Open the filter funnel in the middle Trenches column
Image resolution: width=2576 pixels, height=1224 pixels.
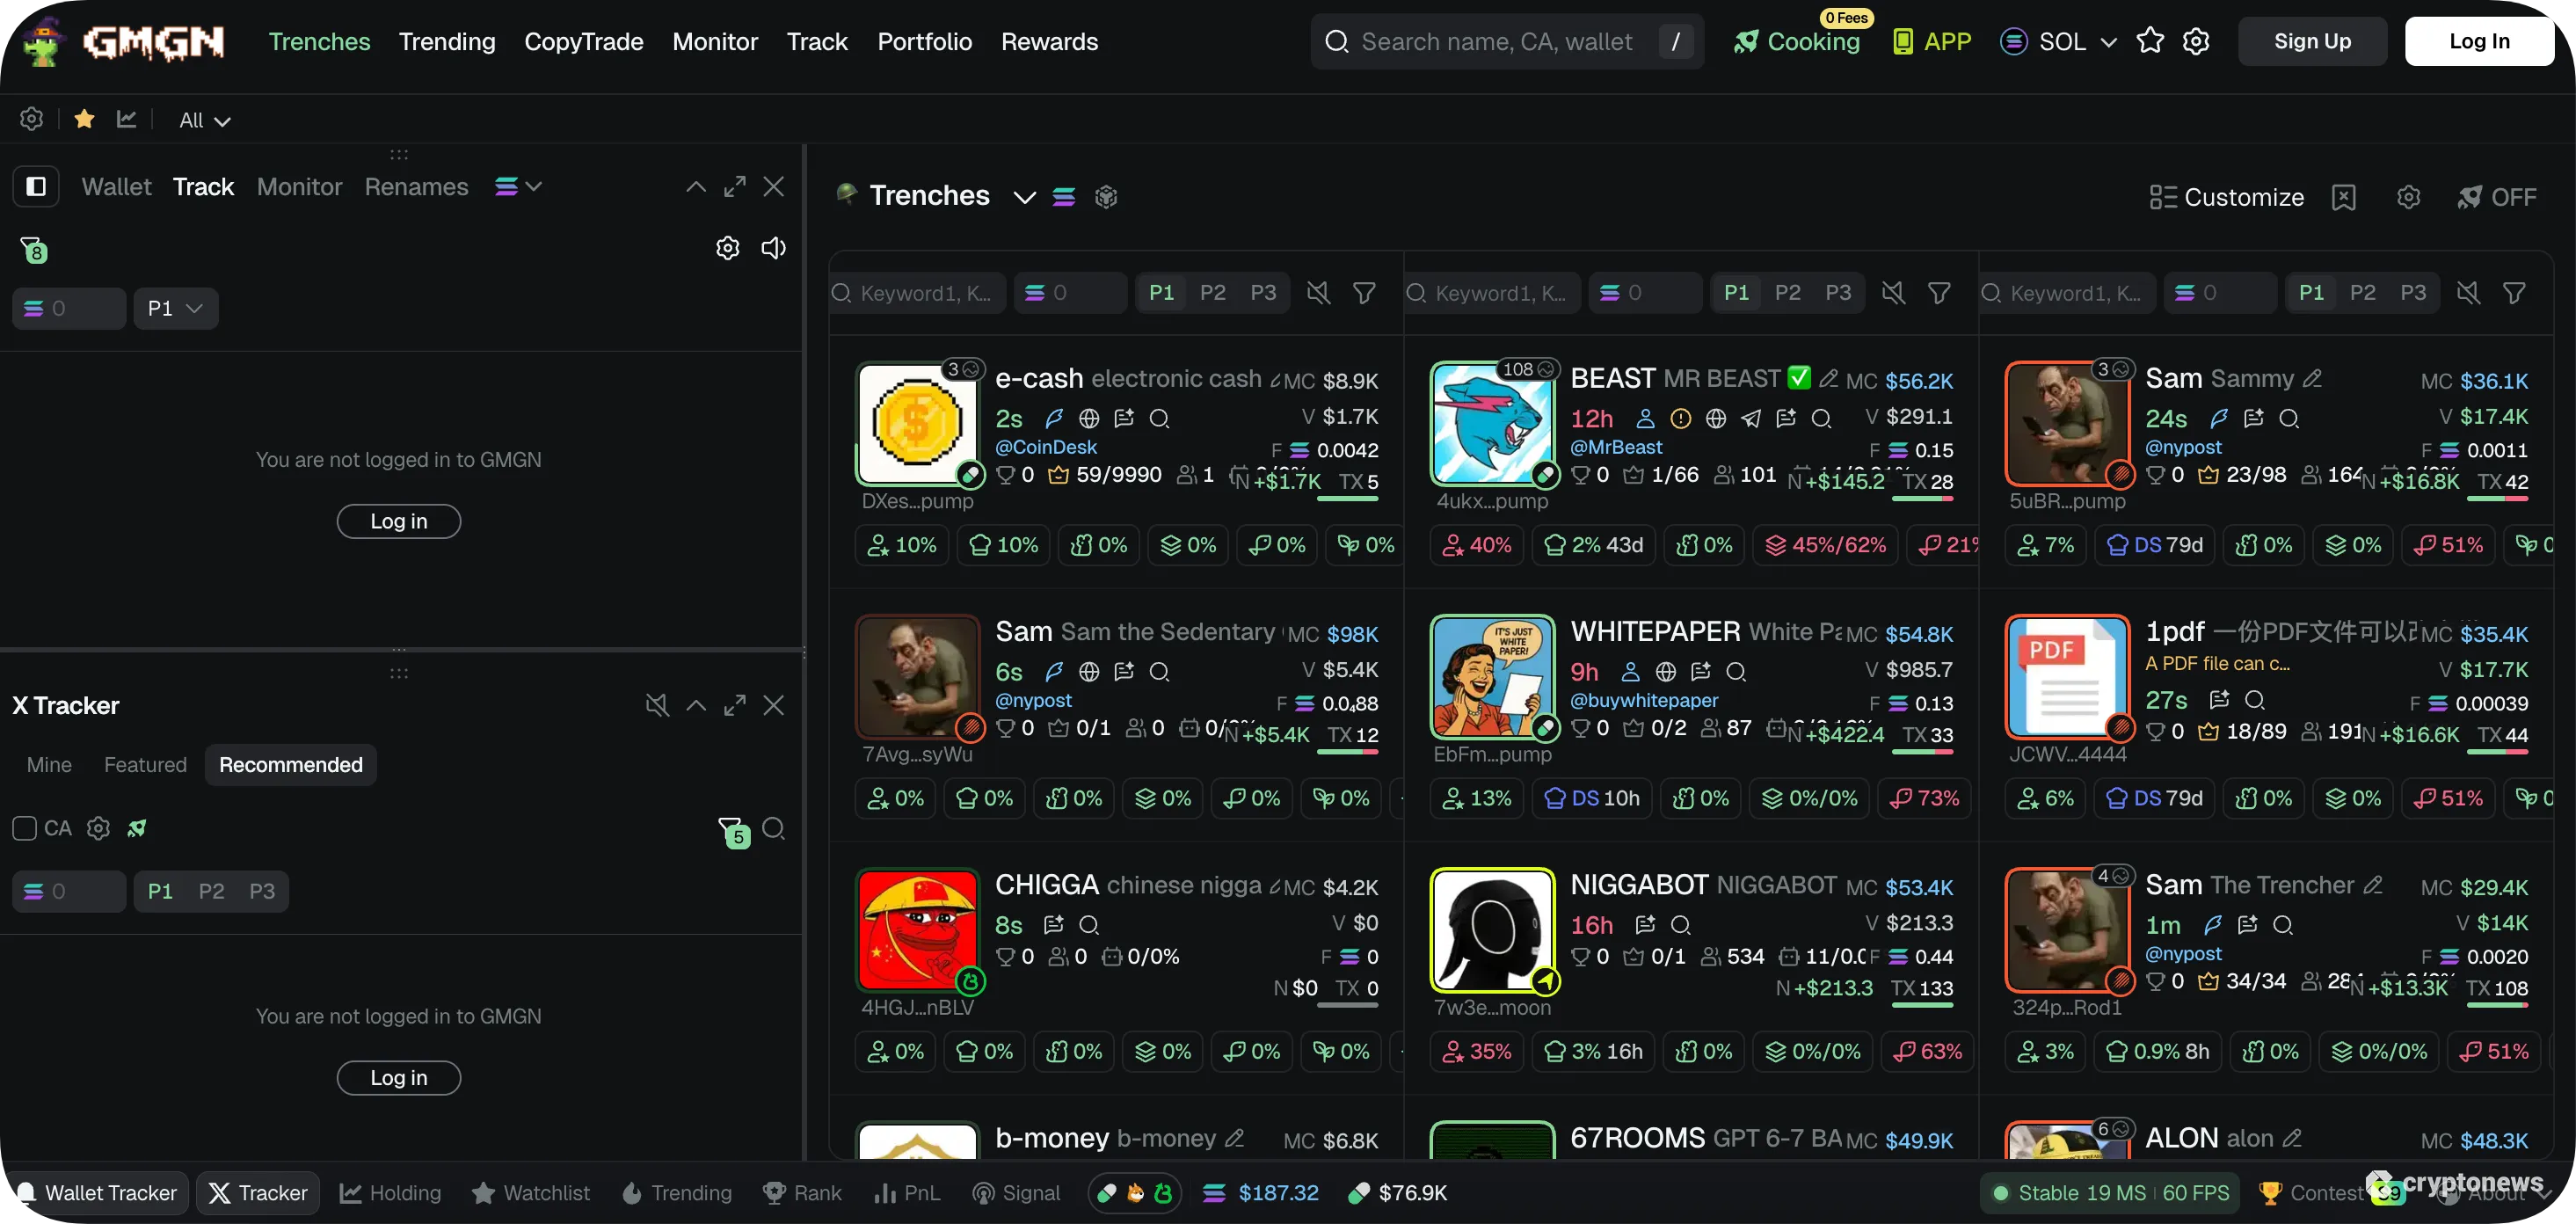click(x=1938, y=292)
